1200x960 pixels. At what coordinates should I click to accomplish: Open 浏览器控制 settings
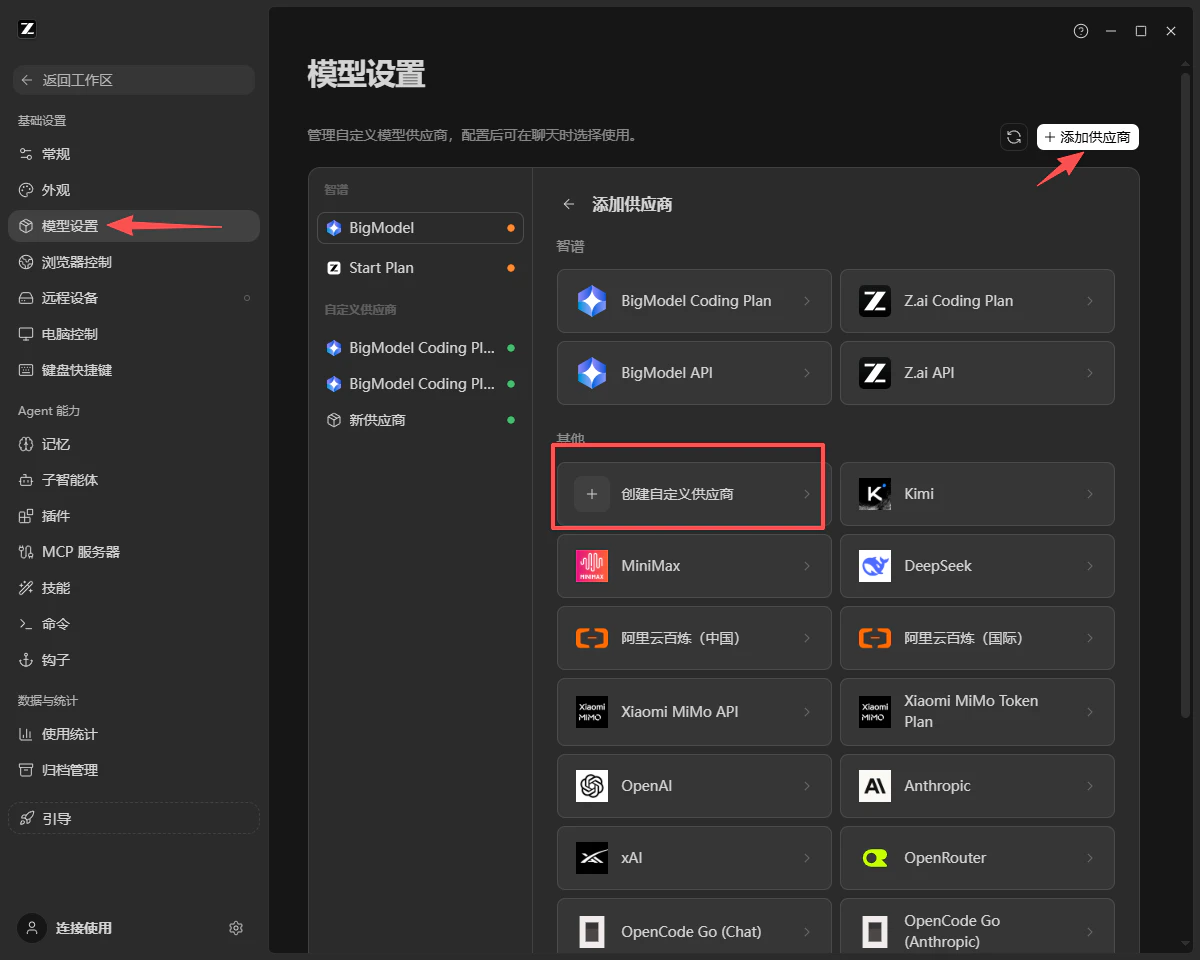tap(133, 262)
